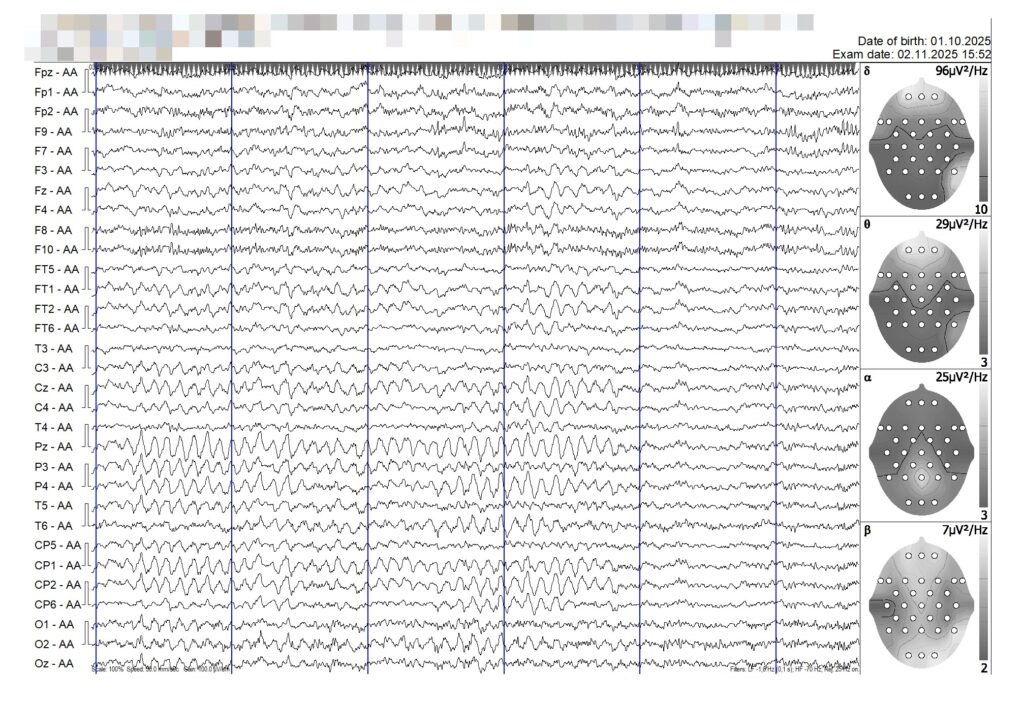Click the Exam date text in header
The width and height of the screenshot is (1024, 704).
(x=911, y=54)
